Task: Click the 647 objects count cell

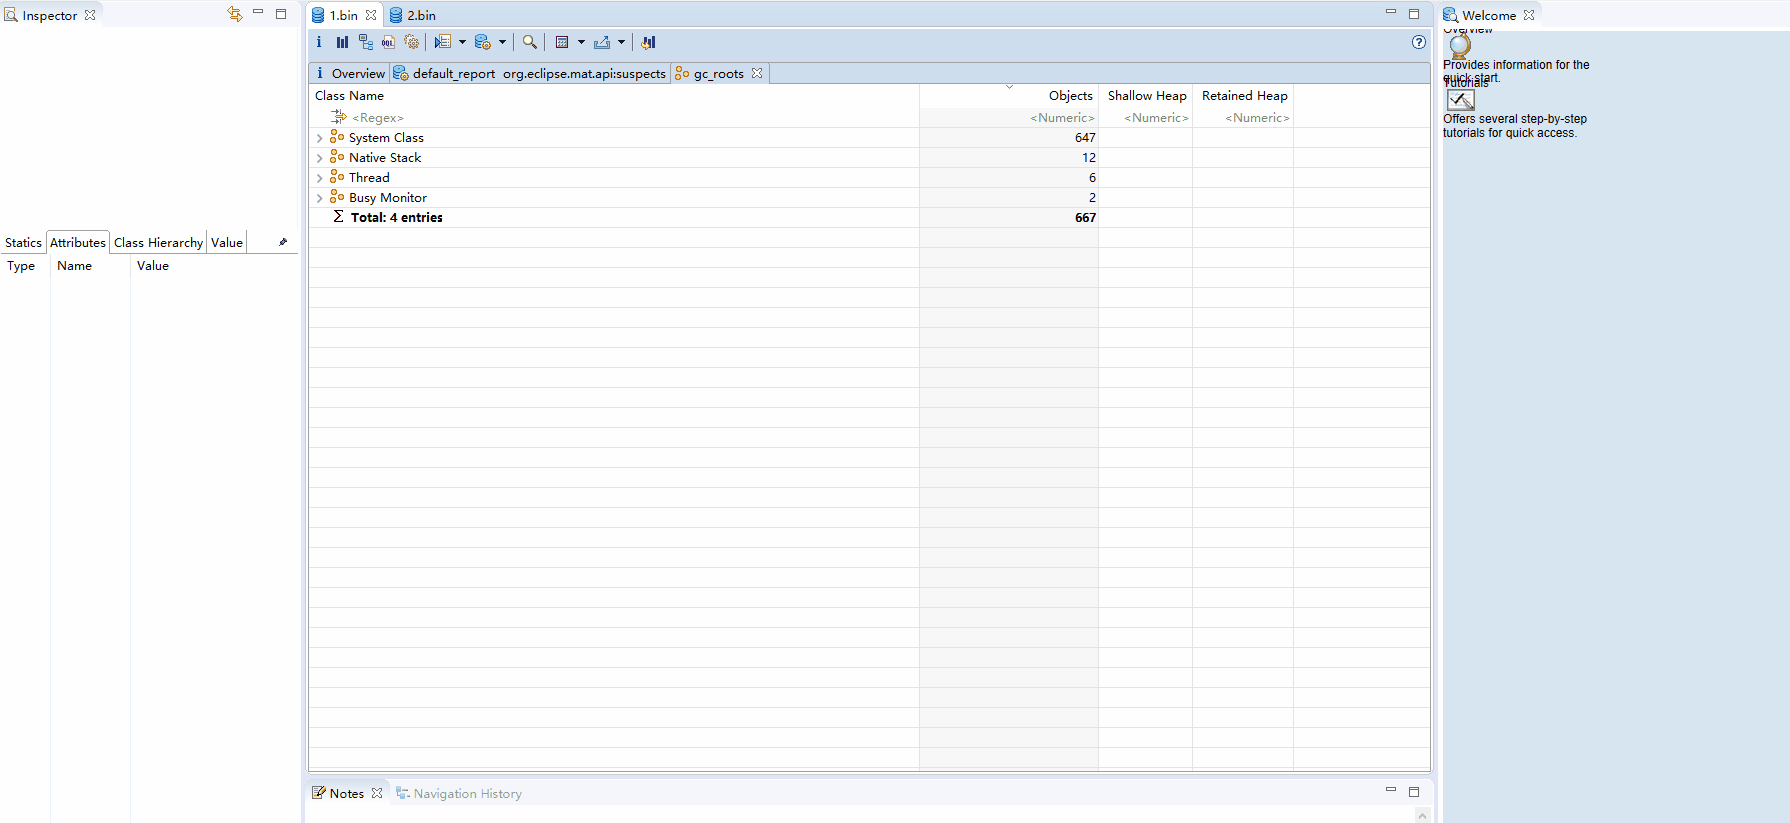Action: pyautogui.click(x=1009, y=138)
